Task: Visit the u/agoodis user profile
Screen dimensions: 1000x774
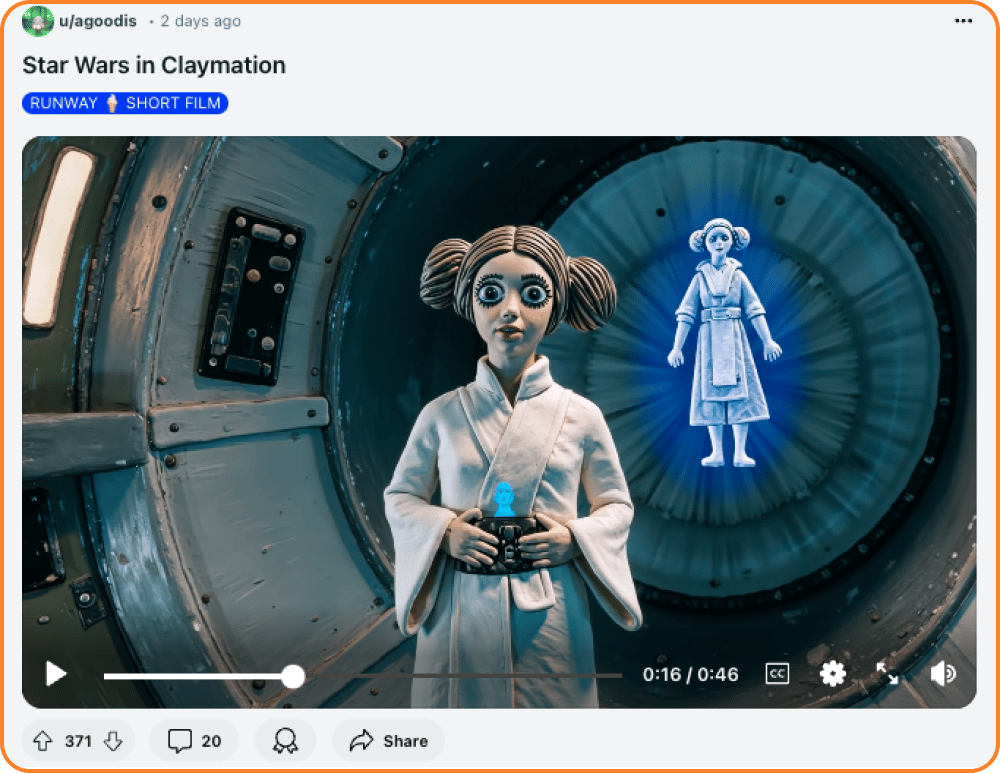Action: 98,21
